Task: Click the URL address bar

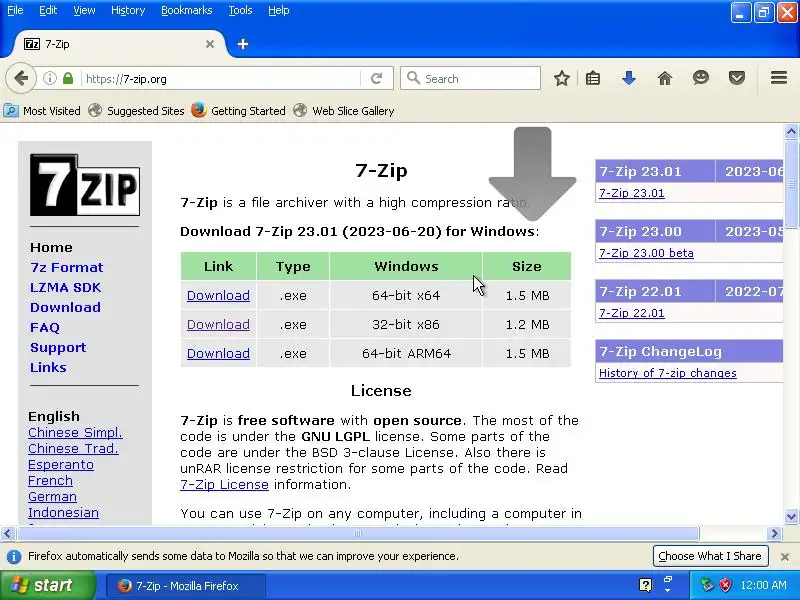Action: pyautogui.click(x=222, y=79)
